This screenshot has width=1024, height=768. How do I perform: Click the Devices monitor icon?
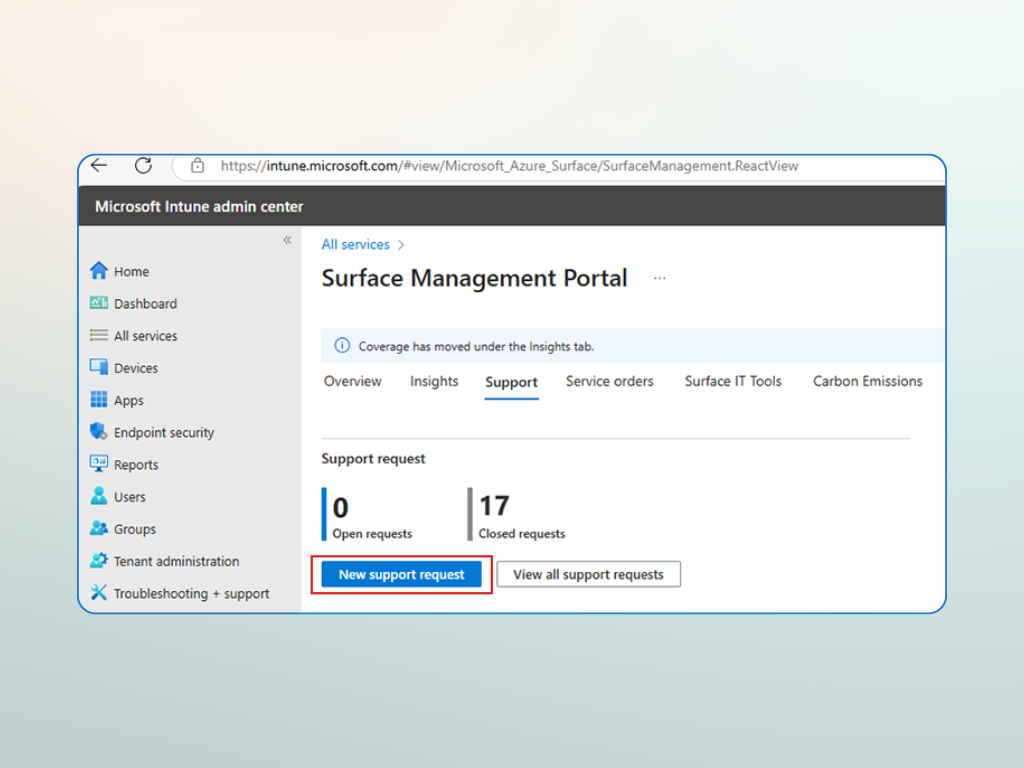click(99, 367)
